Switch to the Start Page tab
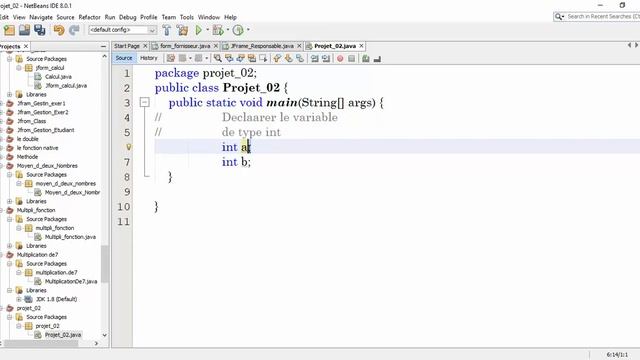The image size is (640, 360). pos(127,46)
